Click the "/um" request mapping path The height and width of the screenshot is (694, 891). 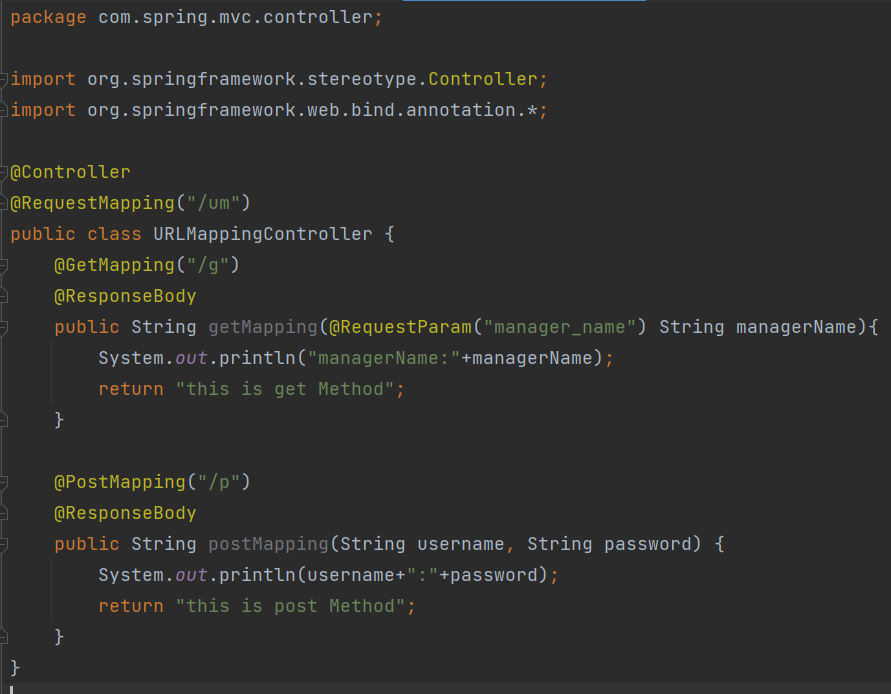tap(212, 203)
